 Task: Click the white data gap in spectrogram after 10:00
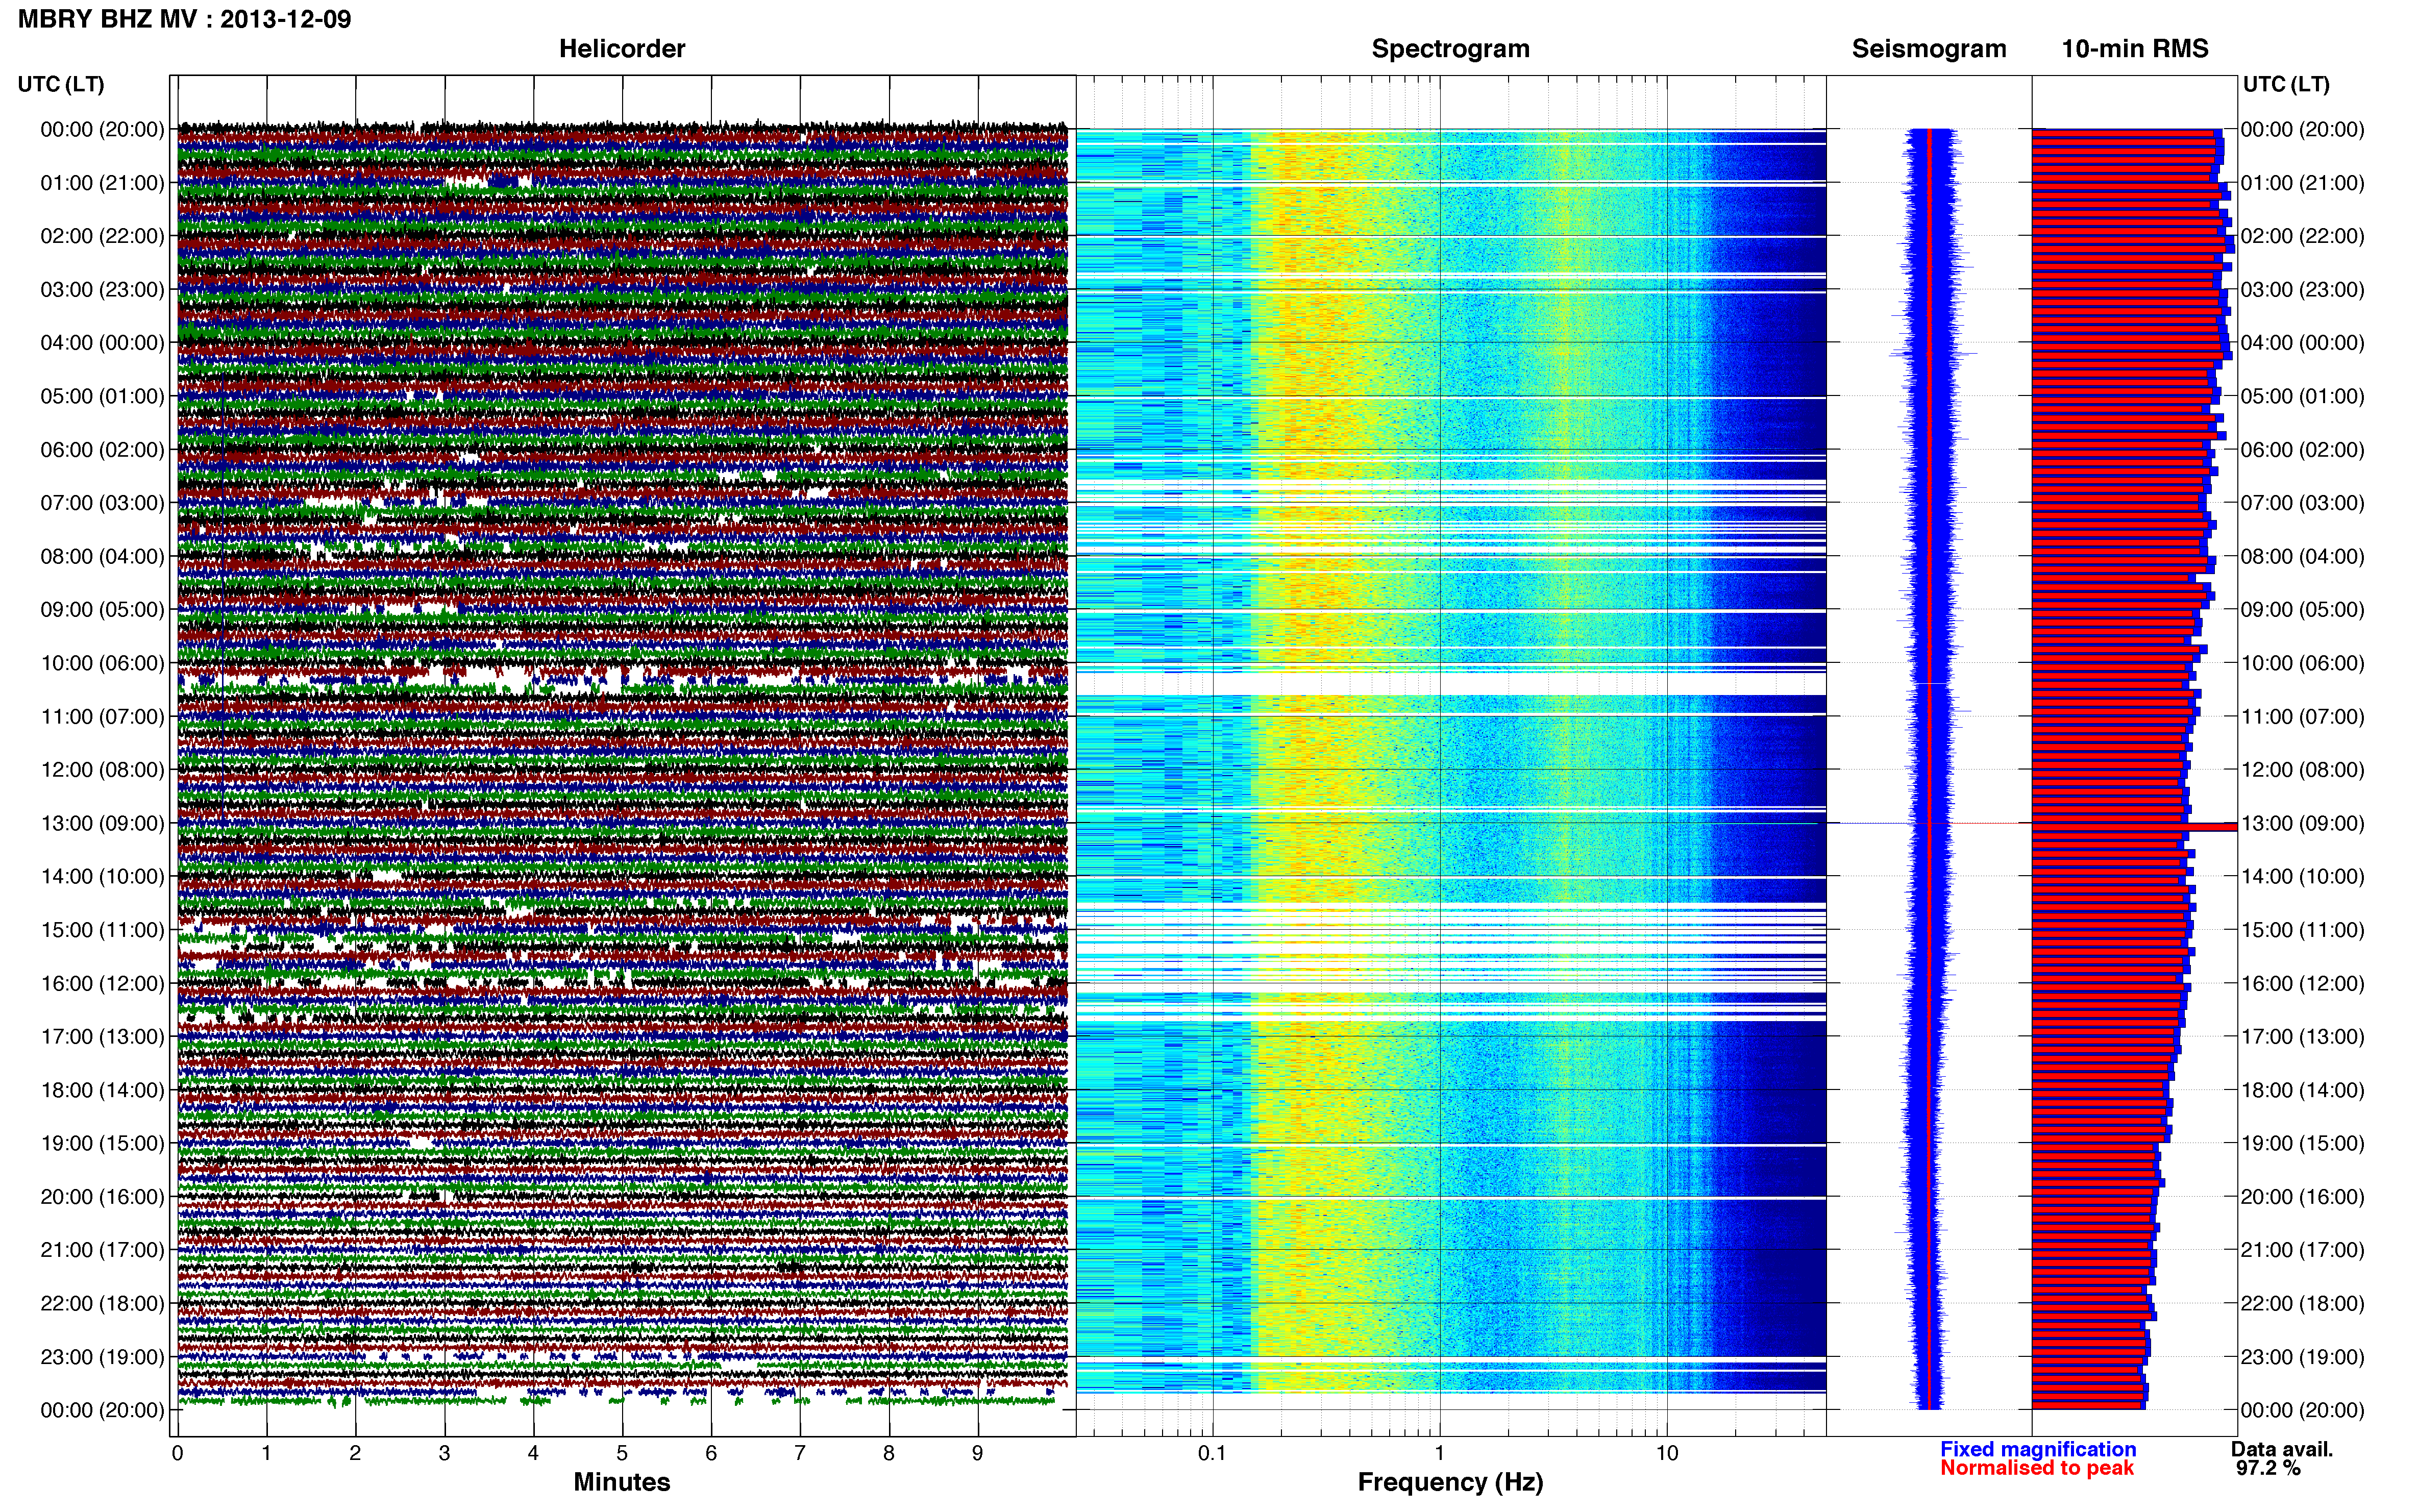[x=1451, y=683]
